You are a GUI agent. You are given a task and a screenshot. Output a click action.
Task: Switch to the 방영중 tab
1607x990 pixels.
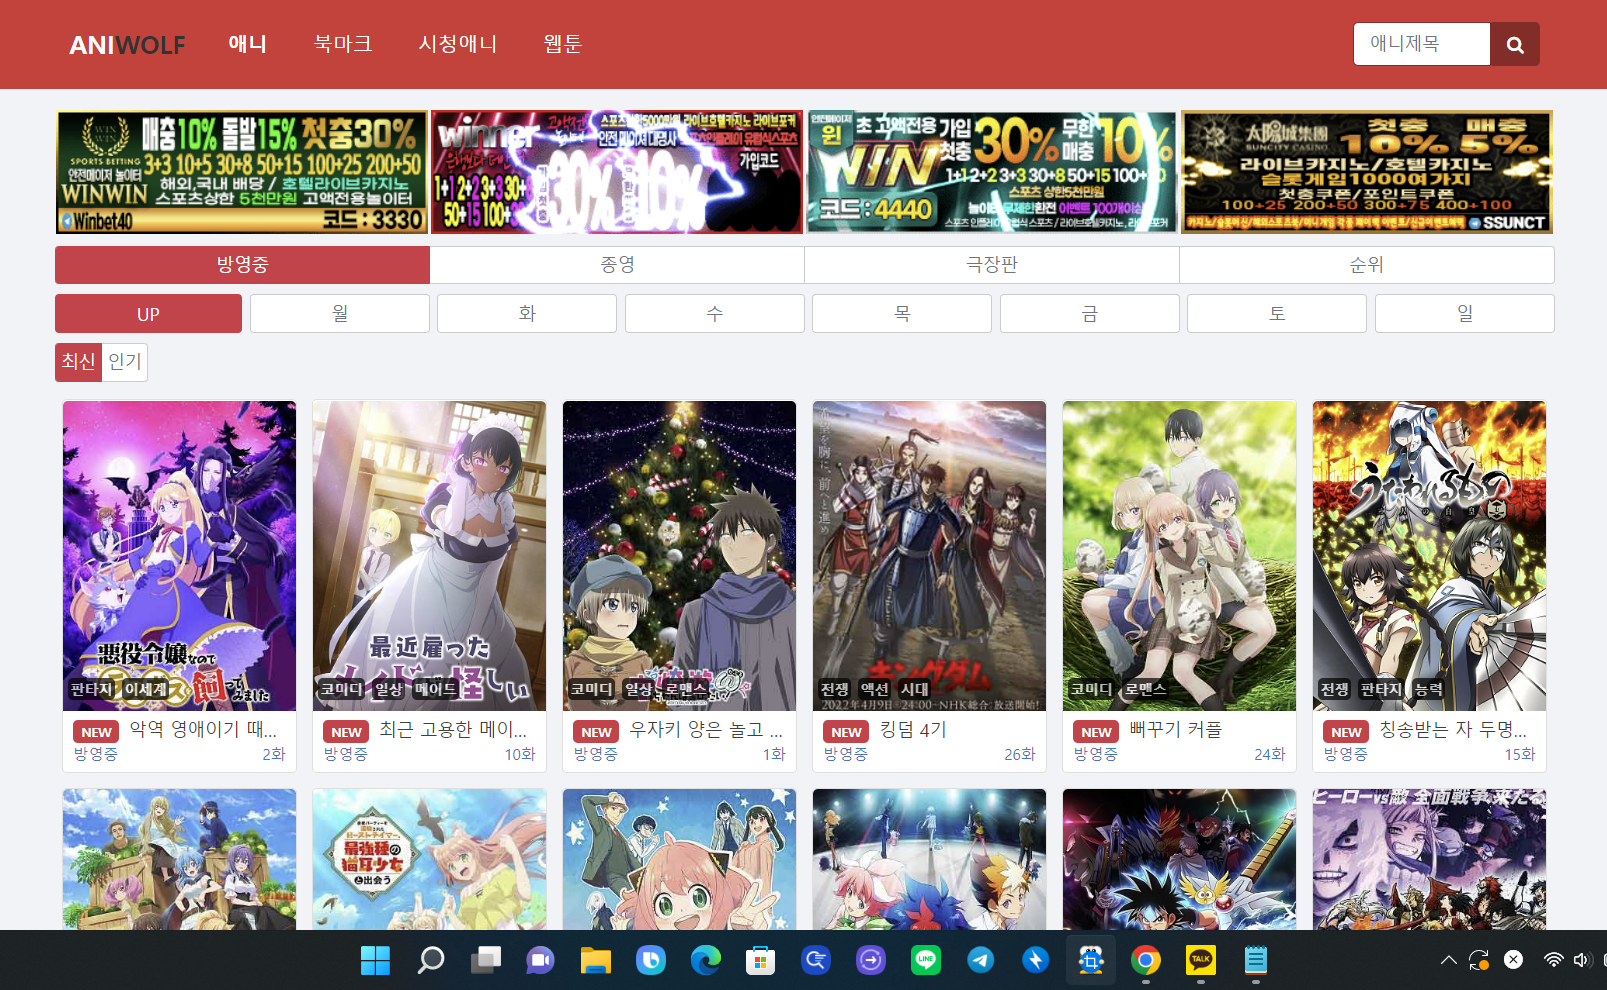point(242,265)
